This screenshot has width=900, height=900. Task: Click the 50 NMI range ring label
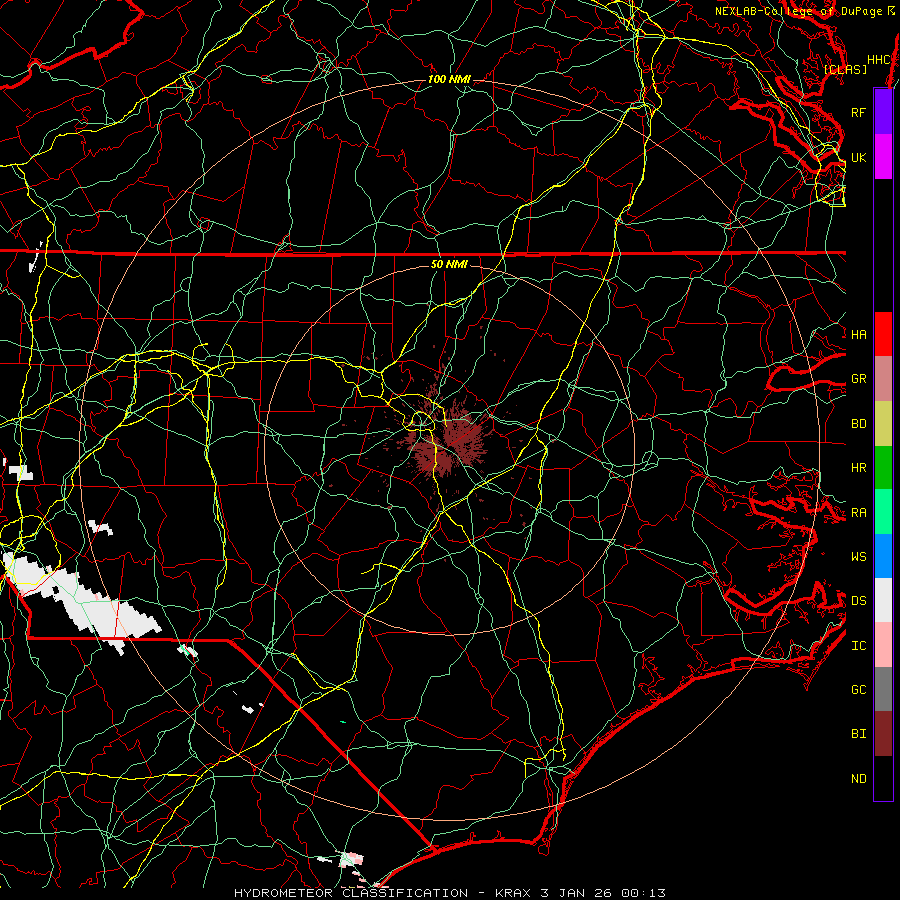pyautogui.click(x=449, y=264)
